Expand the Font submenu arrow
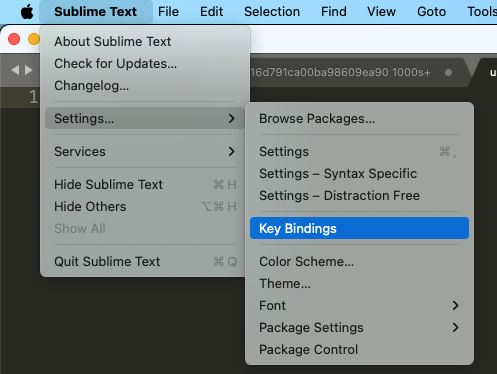The width and height of the screenshot is (497, 374). (455, 305)
